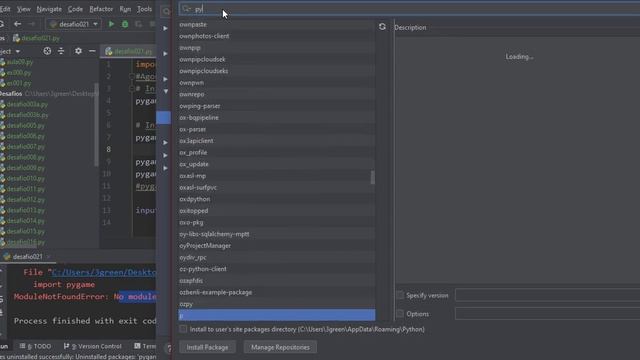Open the Edit menu
640x360 pixels.
5,9
